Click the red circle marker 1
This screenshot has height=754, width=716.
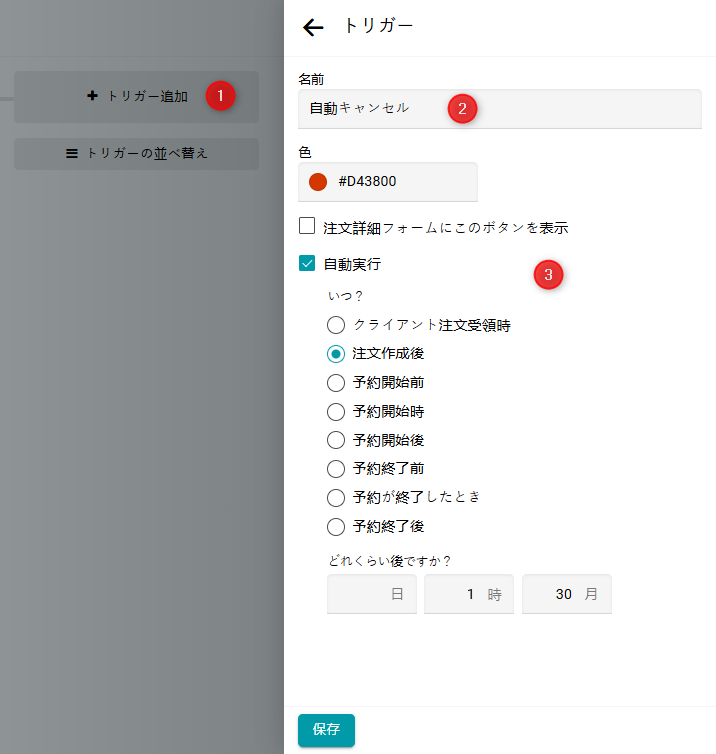coord(220,96)
